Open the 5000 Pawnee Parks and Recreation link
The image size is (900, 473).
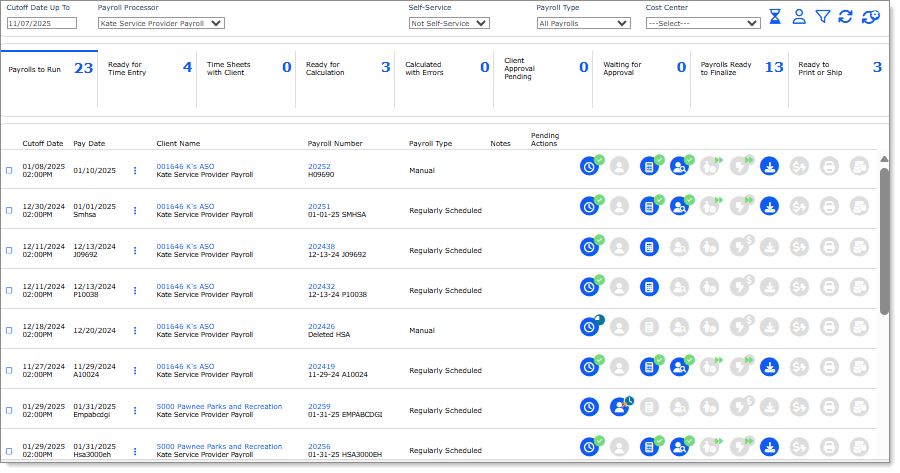pos(219,406)
